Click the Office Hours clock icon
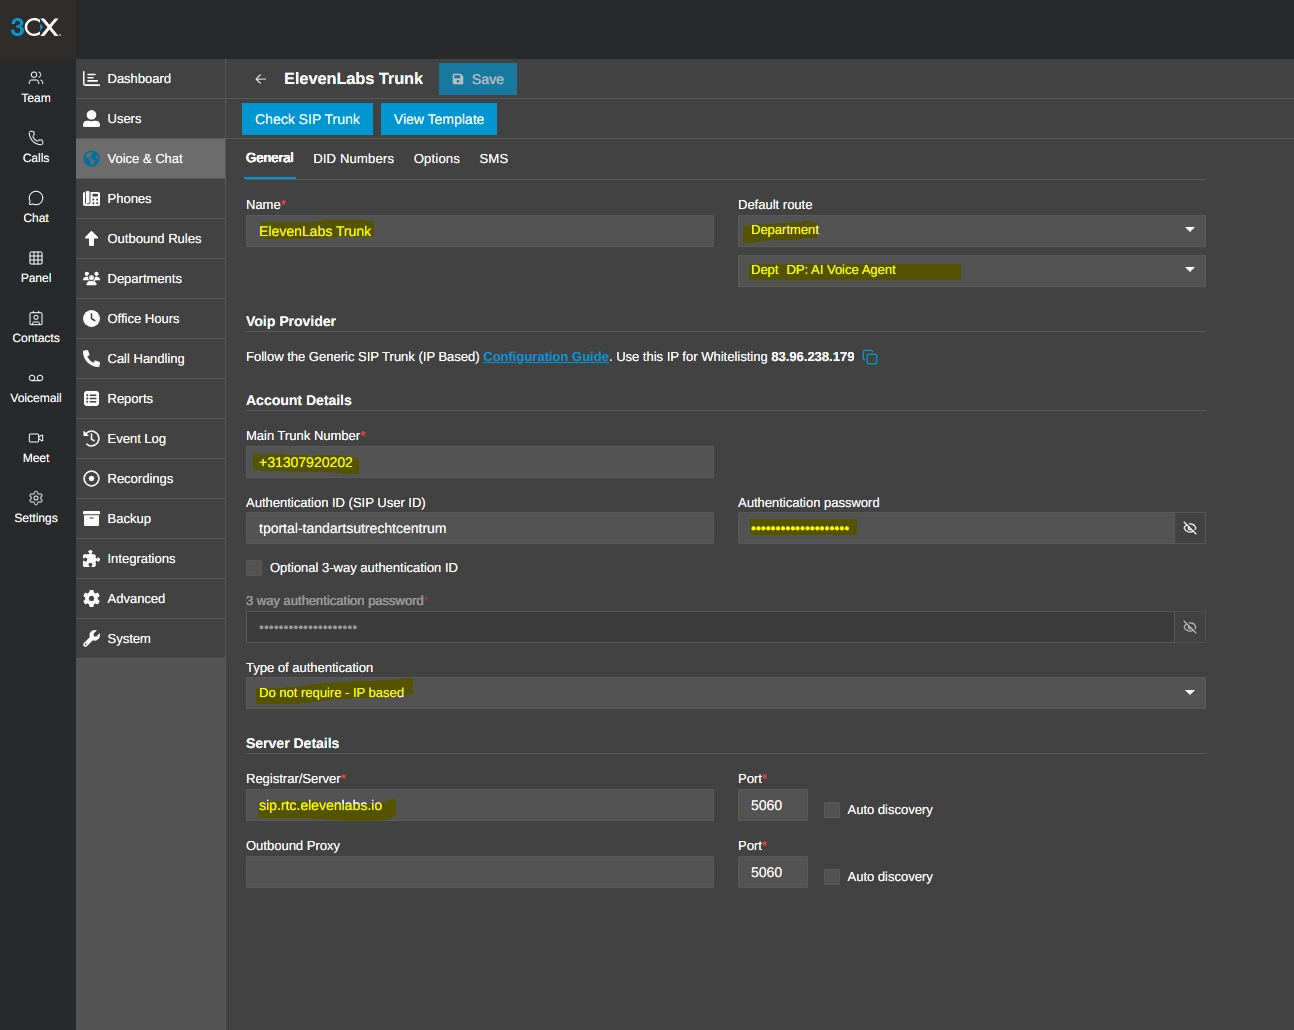This screenshot has height=1030, width=1294. click(x=91, y=318)
